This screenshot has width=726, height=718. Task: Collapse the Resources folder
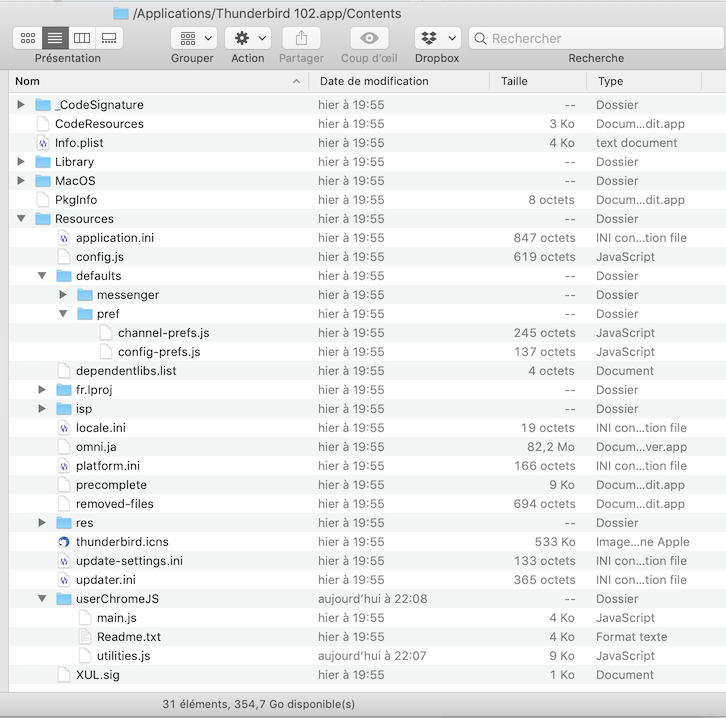(x=21, y=219)
